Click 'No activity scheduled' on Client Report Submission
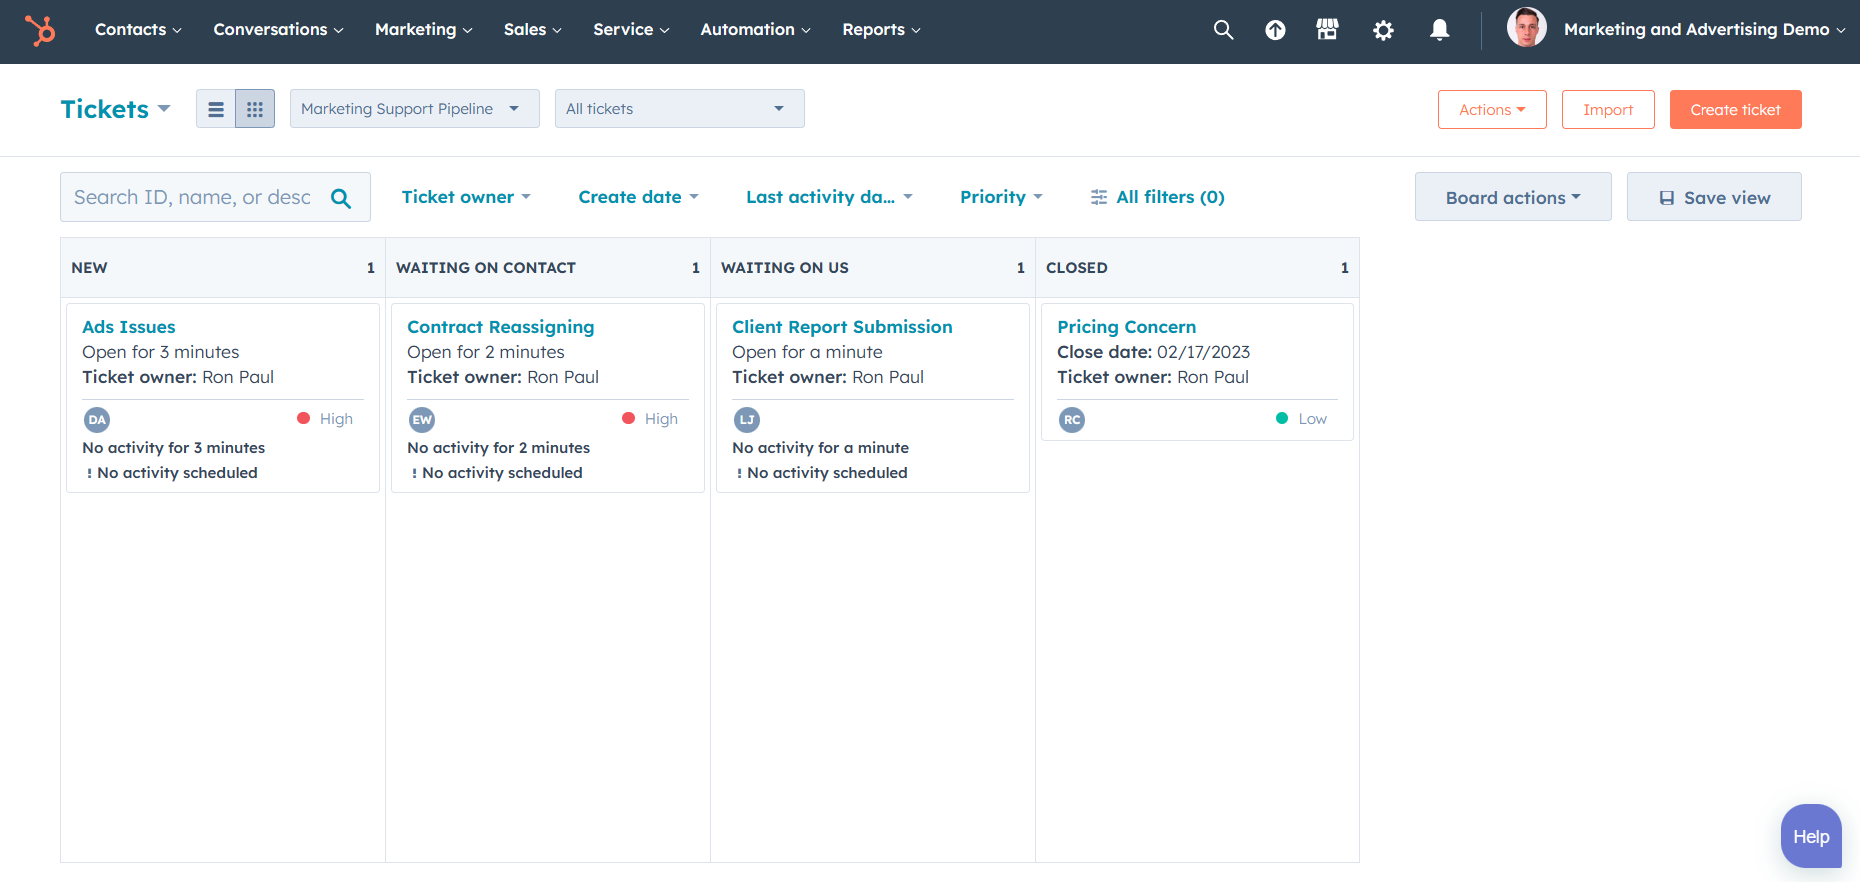Viewport: 1860px width, 882px height. [828, 473]
